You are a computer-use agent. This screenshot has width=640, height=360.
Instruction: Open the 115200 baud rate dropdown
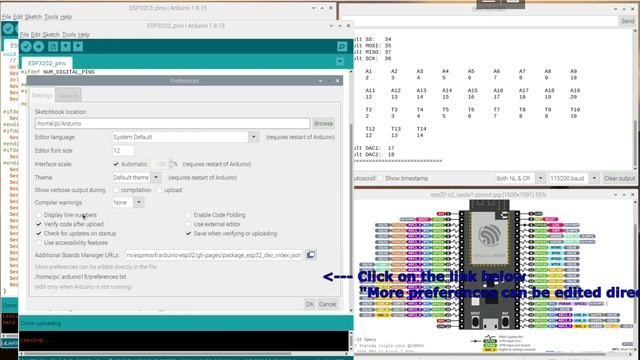[573, 178]
